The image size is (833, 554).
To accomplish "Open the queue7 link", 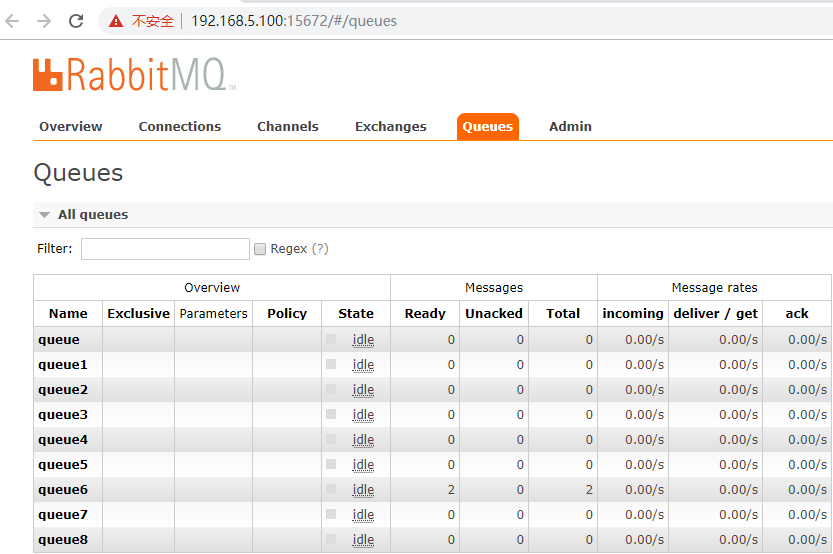I will (63, 515).
